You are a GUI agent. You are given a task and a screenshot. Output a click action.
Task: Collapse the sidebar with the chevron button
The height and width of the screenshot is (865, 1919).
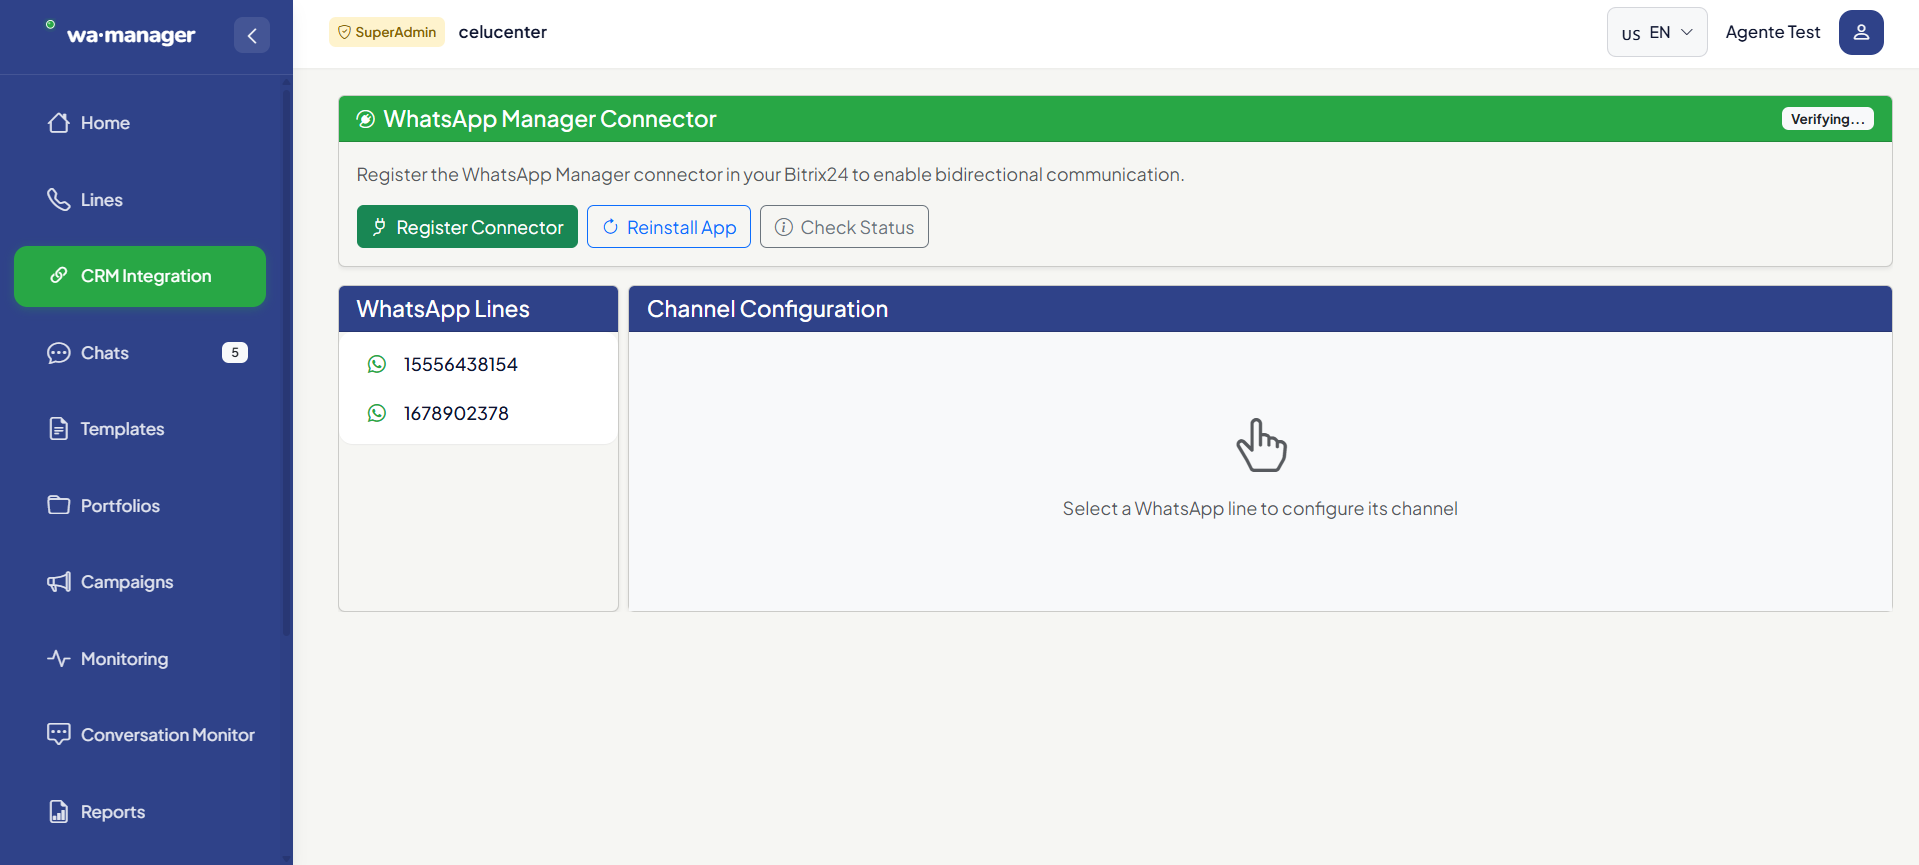tap(252, 35)
